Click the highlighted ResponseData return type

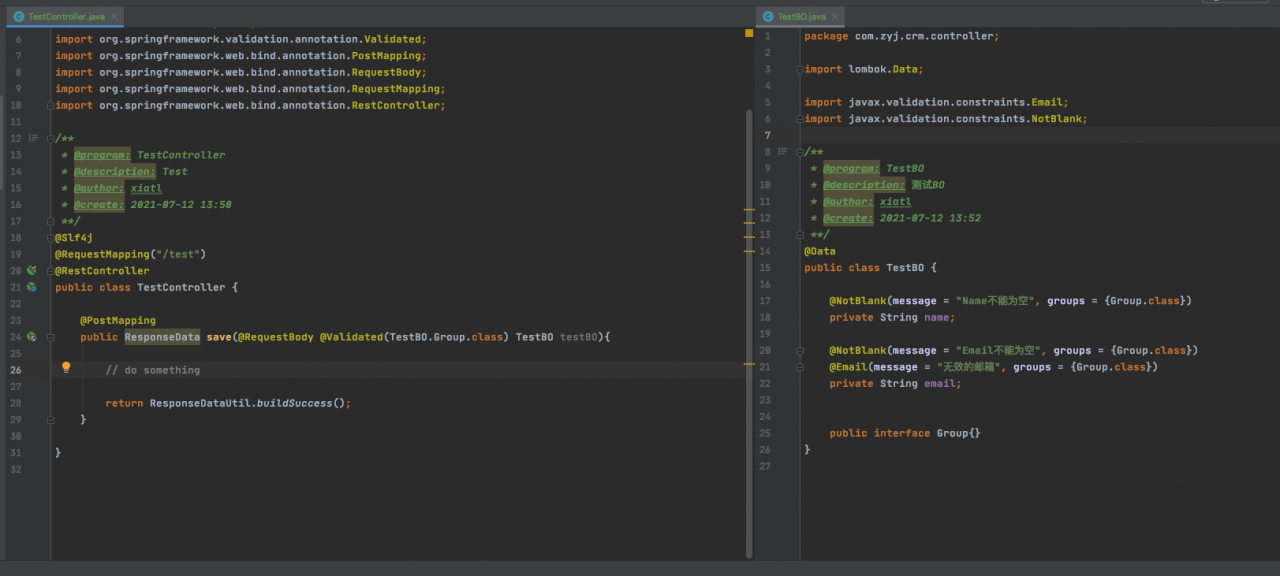click(x=162, y=337)
